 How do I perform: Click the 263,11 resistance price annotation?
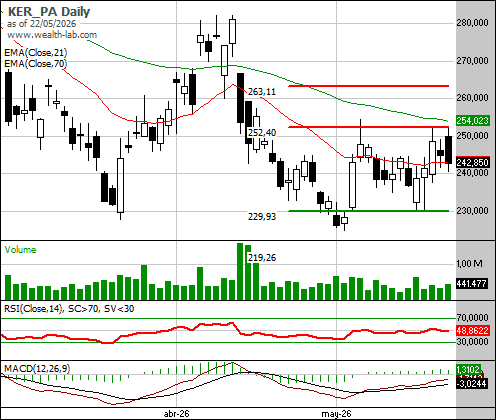[262, 92]
